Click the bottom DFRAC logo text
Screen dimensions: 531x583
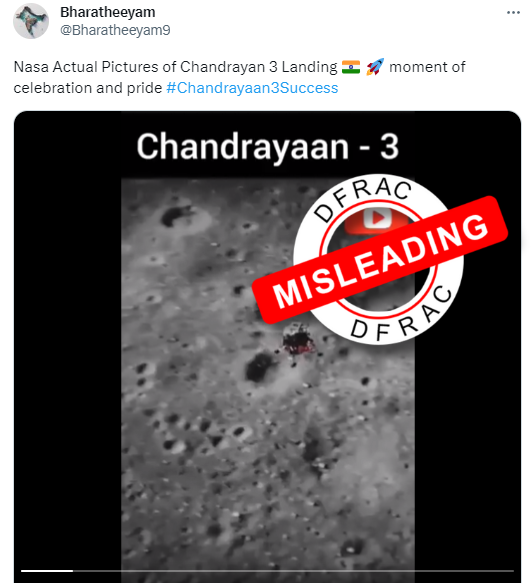[x=402, y=315]
